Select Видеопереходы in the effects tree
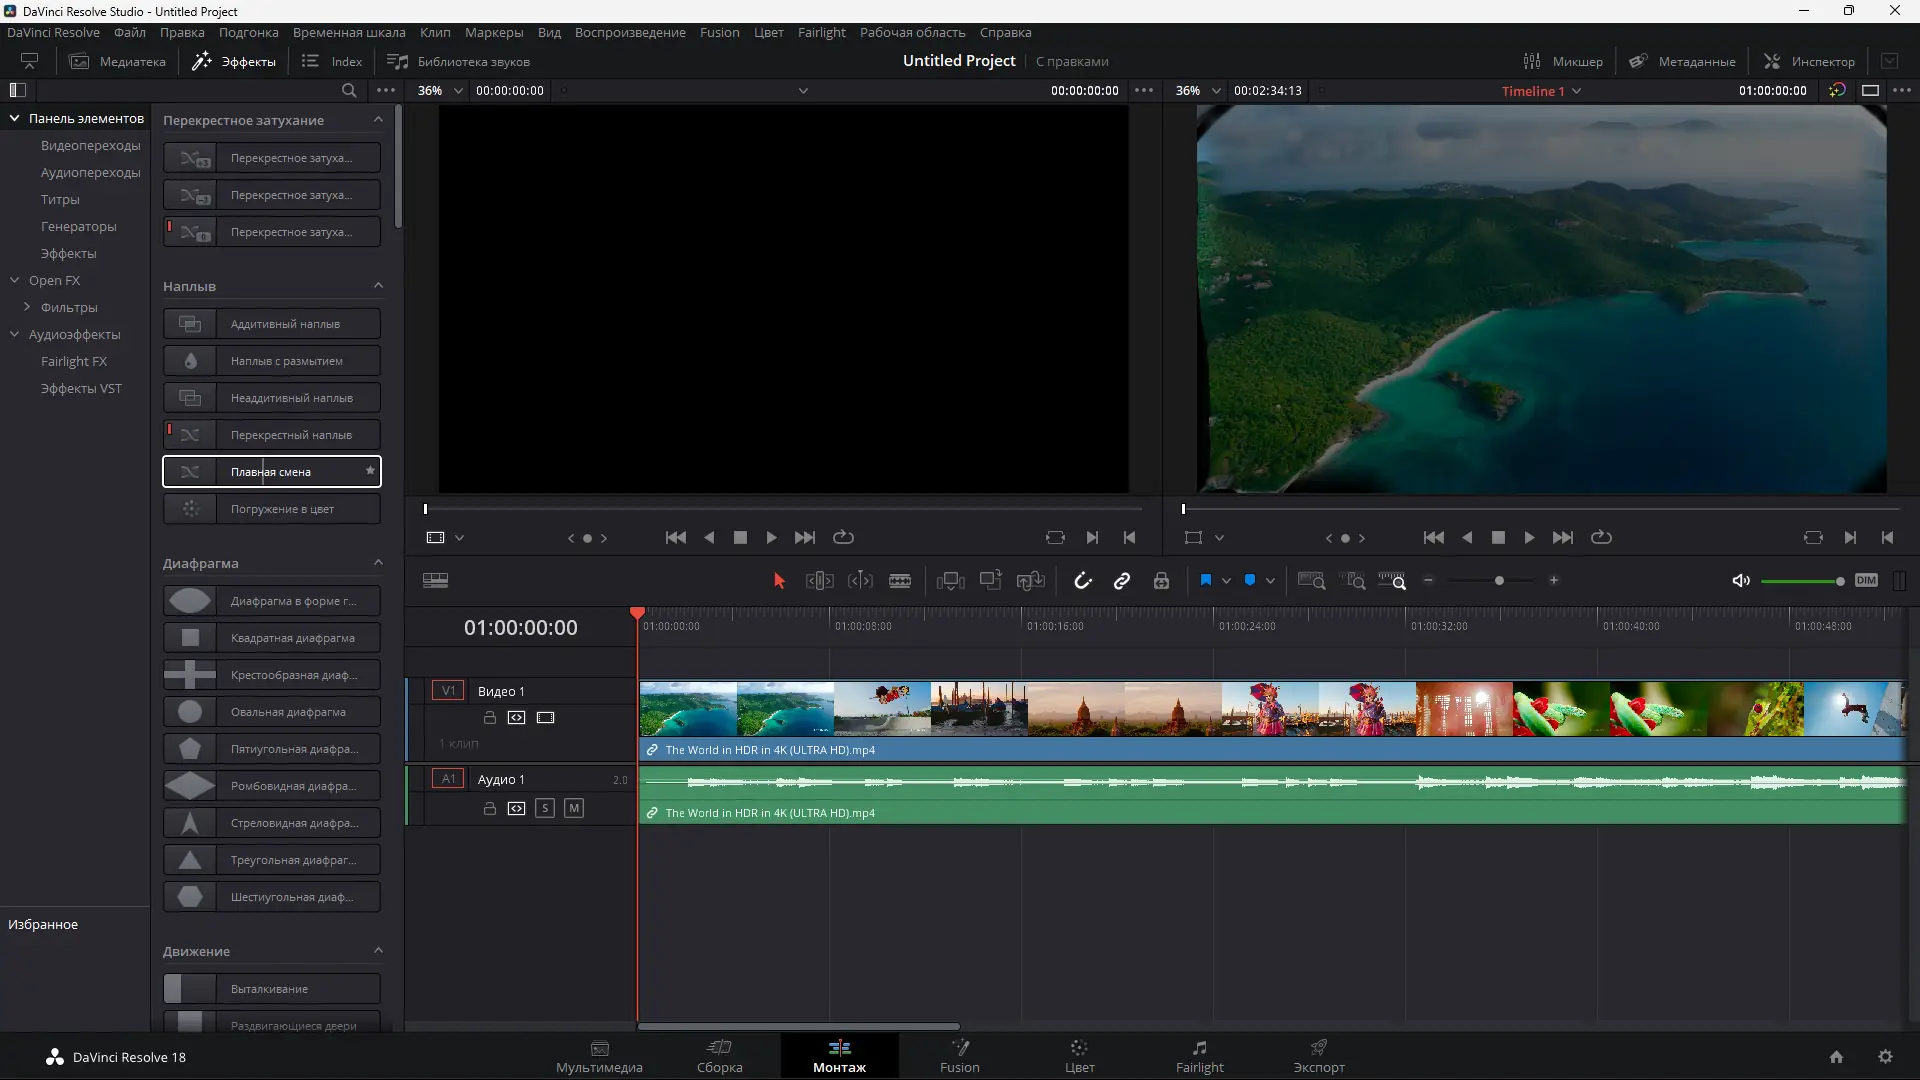 pyautogui.click(x=90, y=146)
